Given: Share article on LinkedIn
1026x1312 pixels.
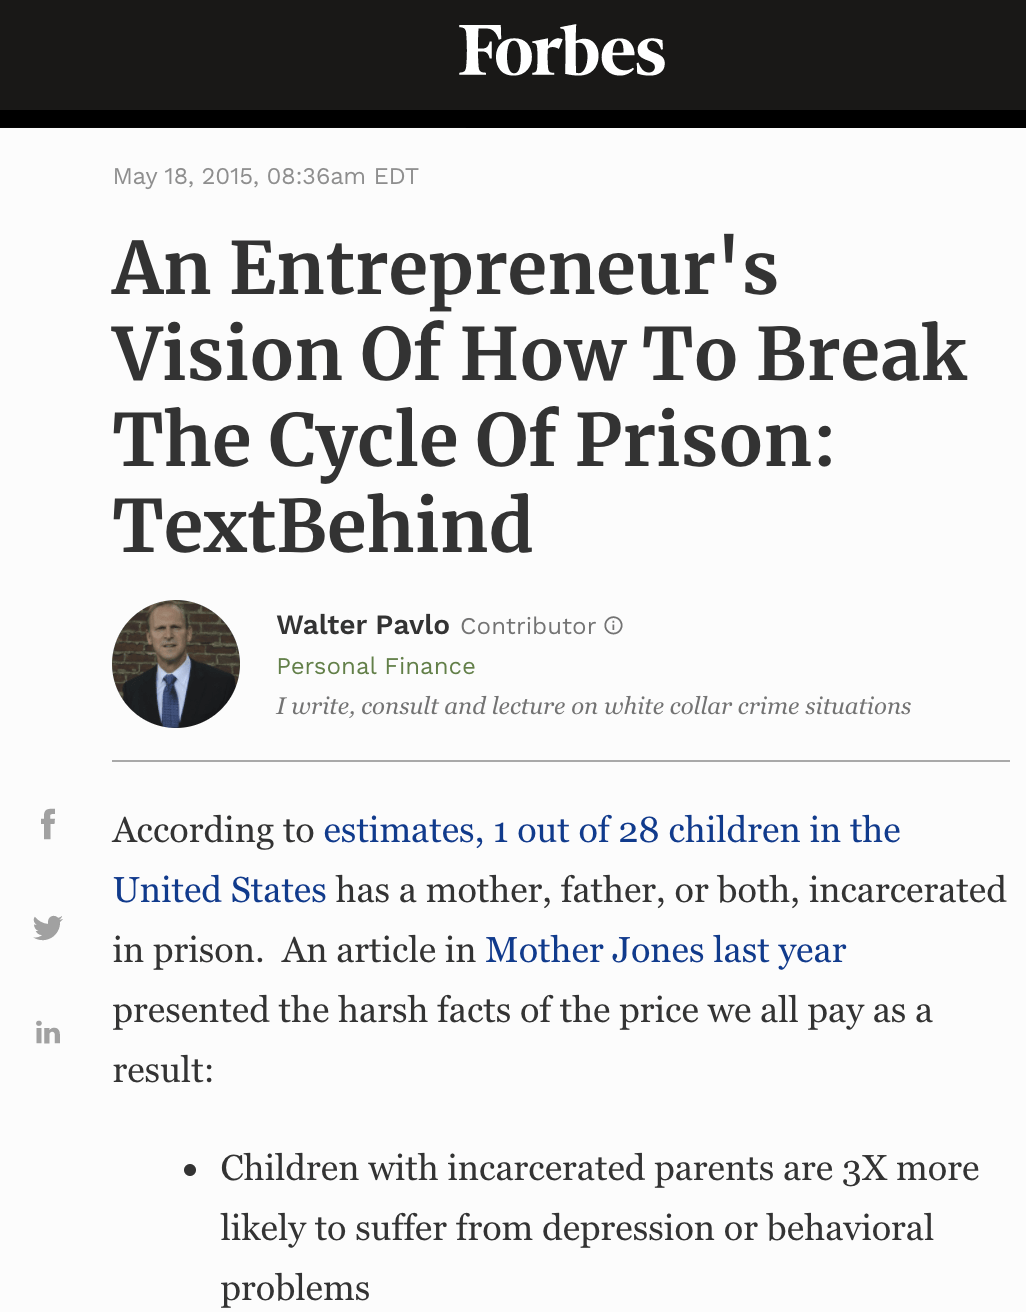Looking at the screenshot, I should pos(47,1032).
